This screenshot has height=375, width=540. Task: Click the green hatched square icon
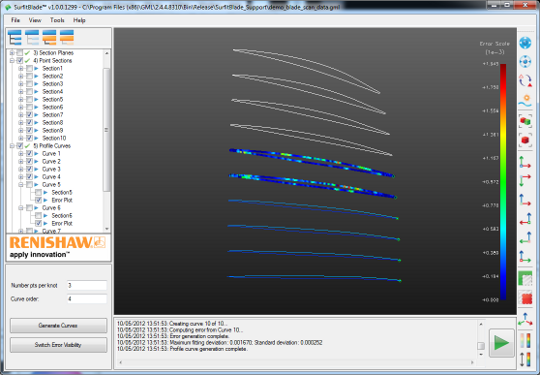(x=525, y=279)
